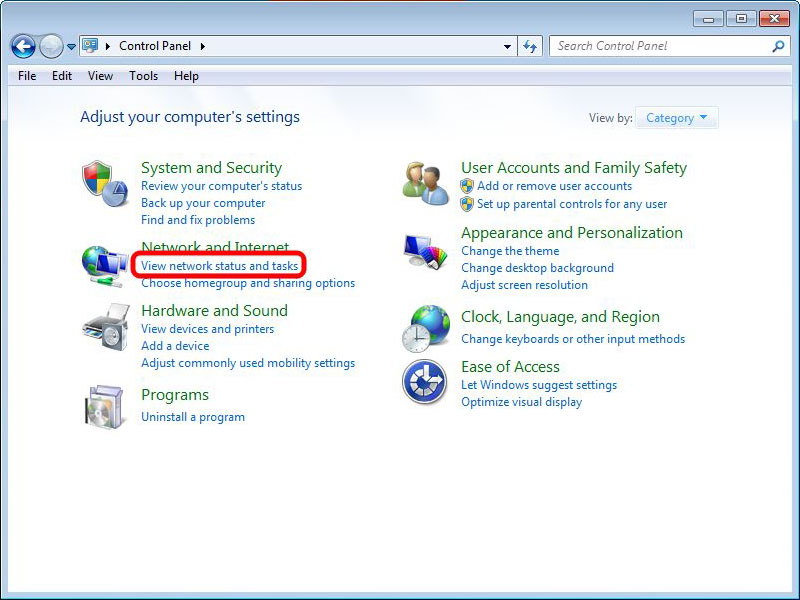This screenshot has width=800, height=600.
Task: Click the Back navigation arrow button
Action: 23,46
